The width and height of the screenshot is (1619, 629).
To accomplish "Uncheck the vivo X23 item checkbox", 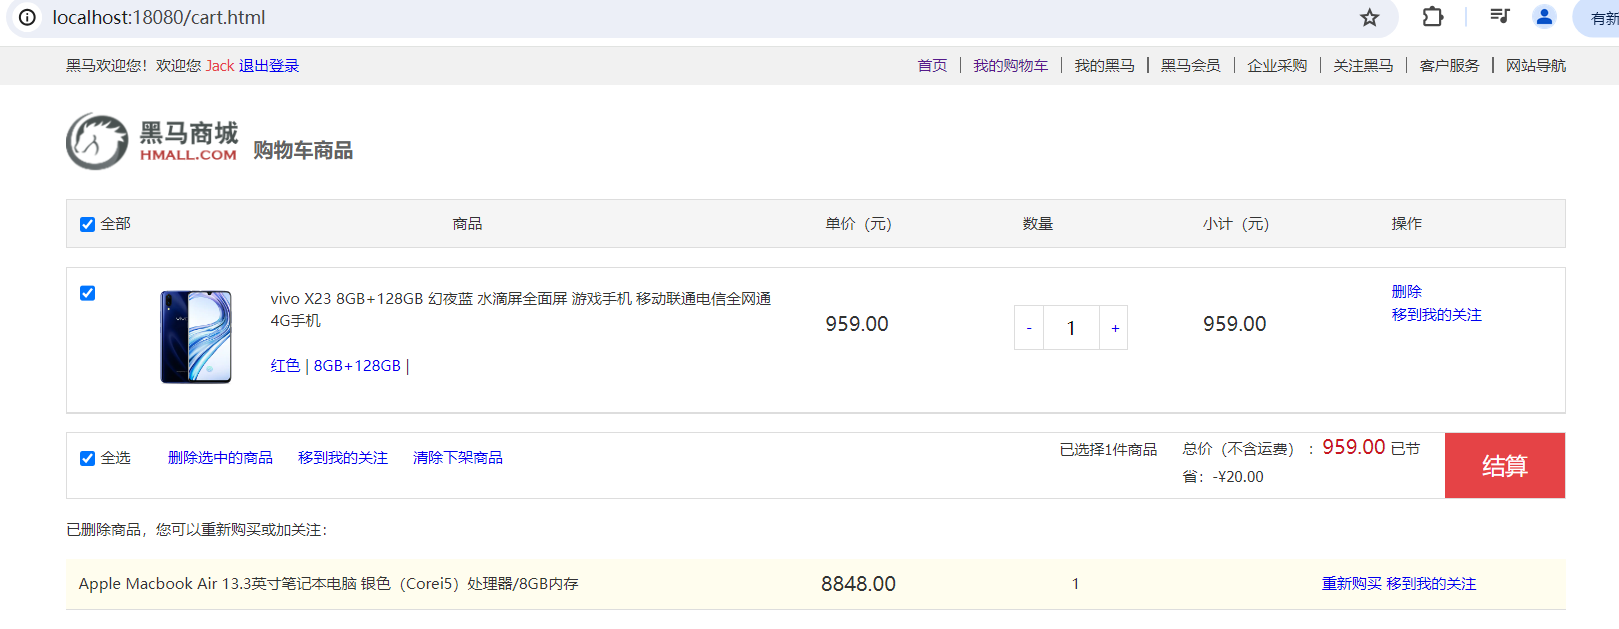I will coord(87,293).
